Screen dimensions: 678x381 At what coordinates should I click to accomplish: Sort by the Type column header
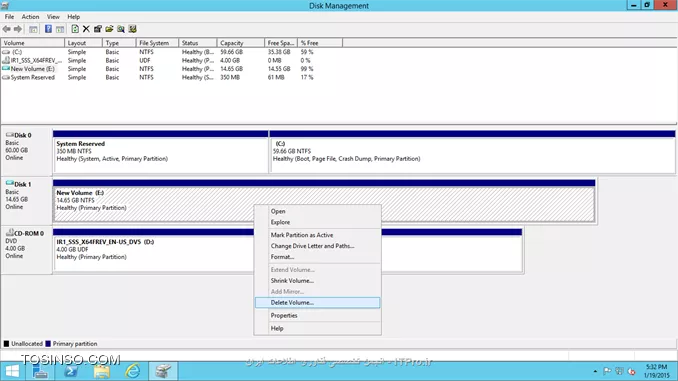[x=119, y=43]
